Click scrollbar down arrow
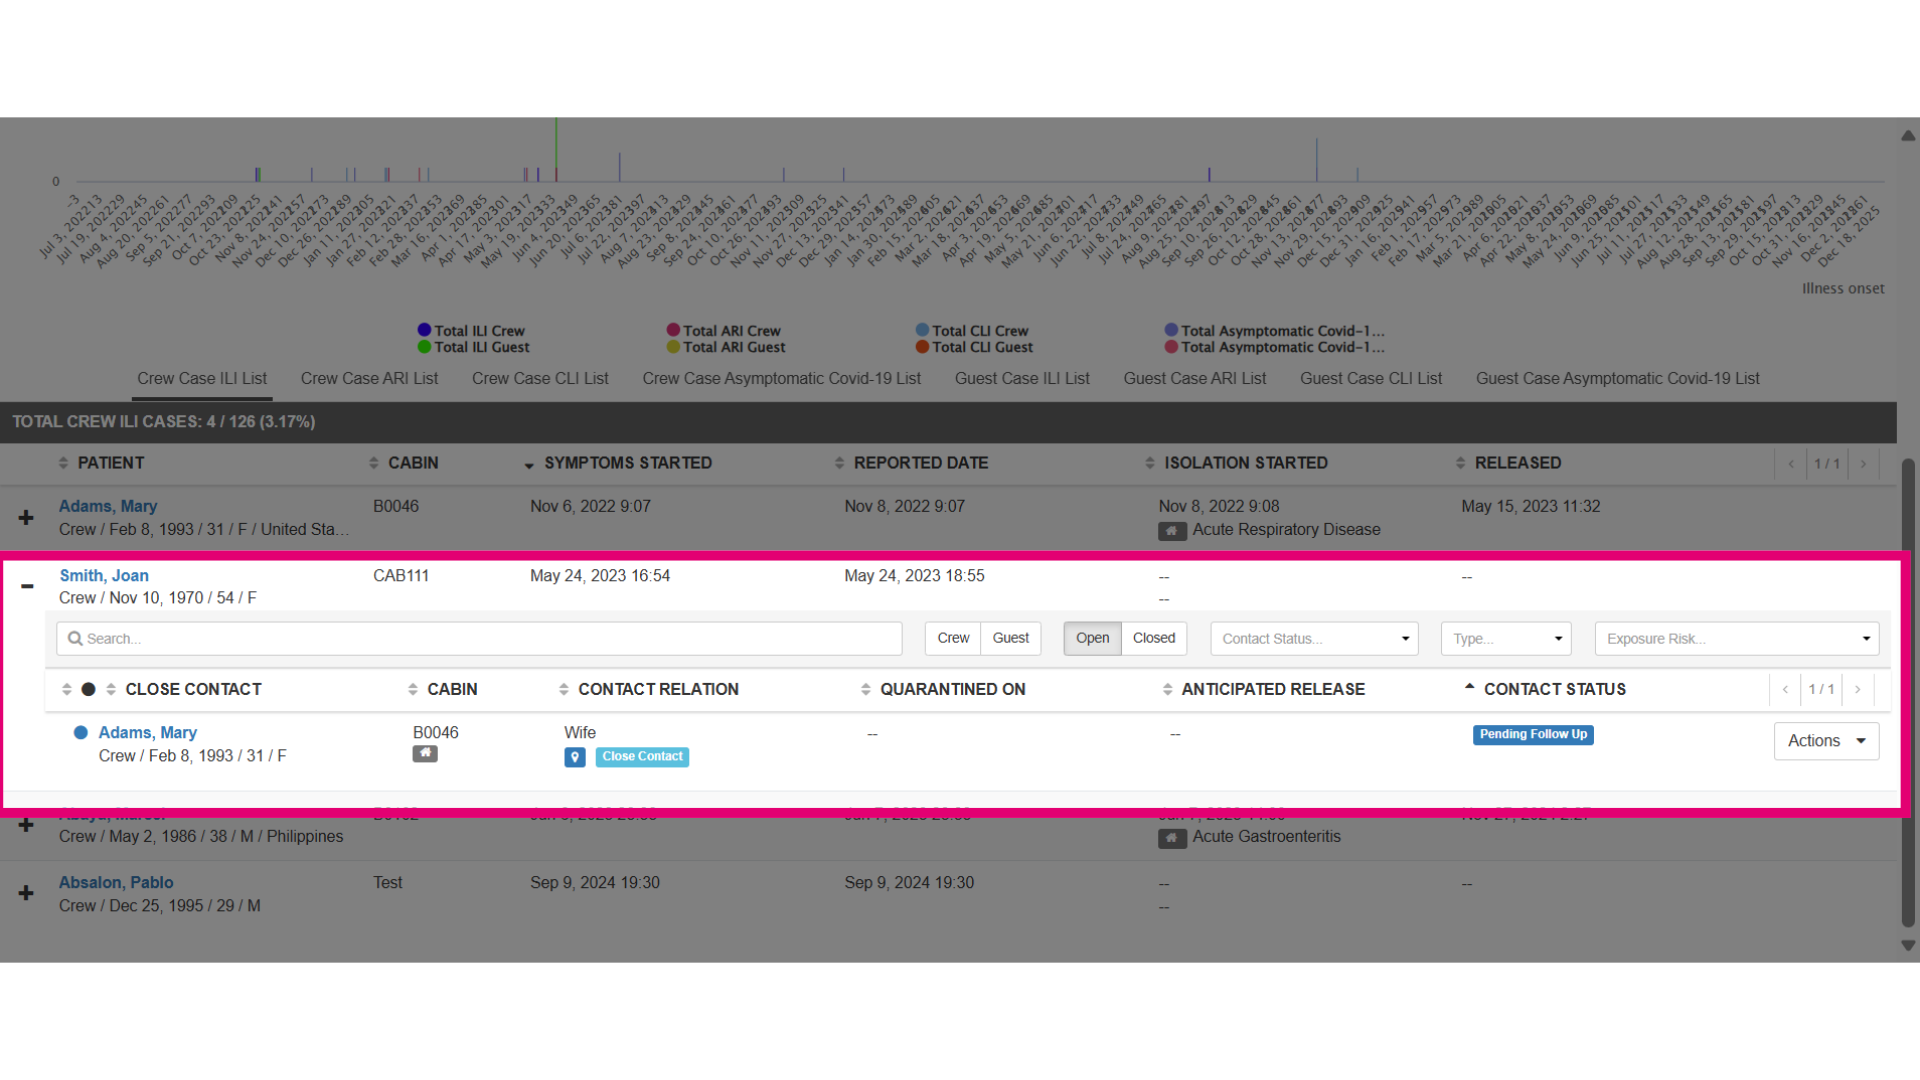Image resolution: width=1920 pixels, height=1080 pixels. pos(1908,945)
